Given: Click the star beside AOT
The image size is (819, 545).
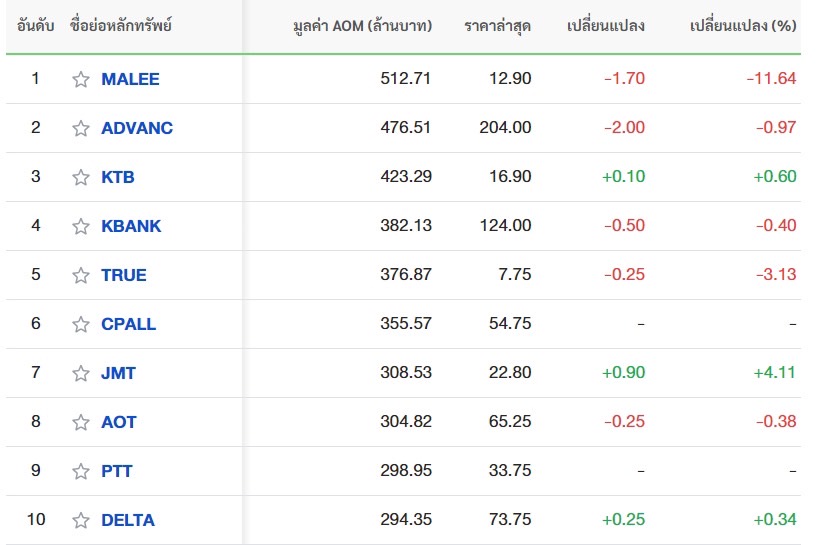Looking at the screenshot, I should 80,422.
